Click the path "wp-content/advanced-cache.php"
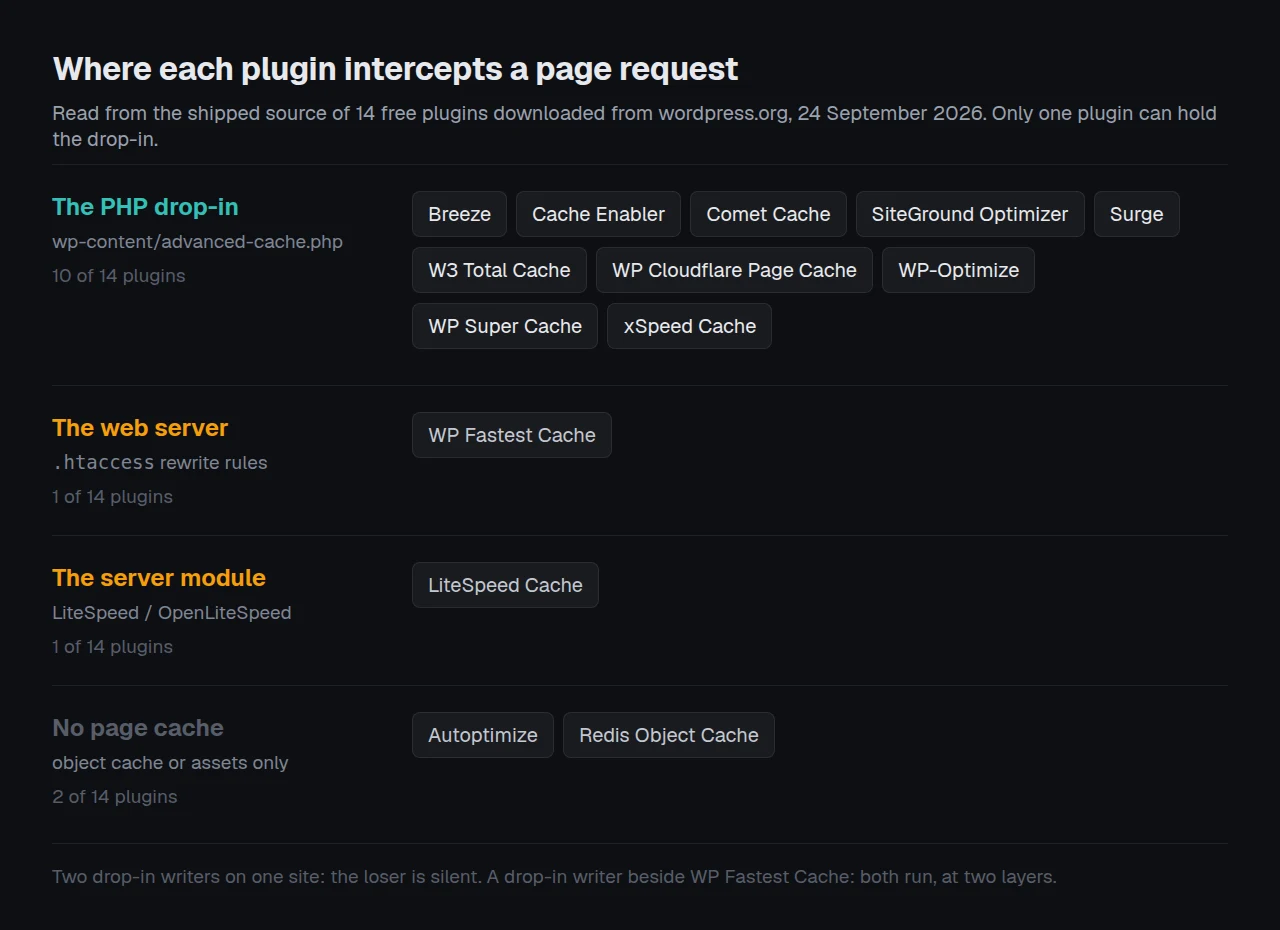 click(197, 242)
